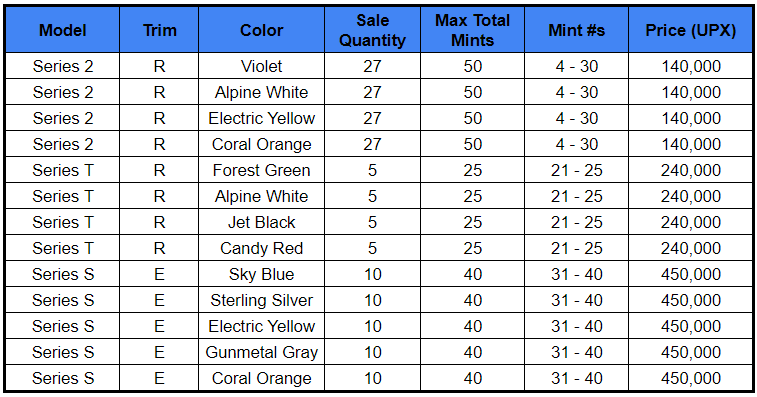Click the Sale Quantity header cell
This screenshot has height=397, width=757.
coord(372,30)
